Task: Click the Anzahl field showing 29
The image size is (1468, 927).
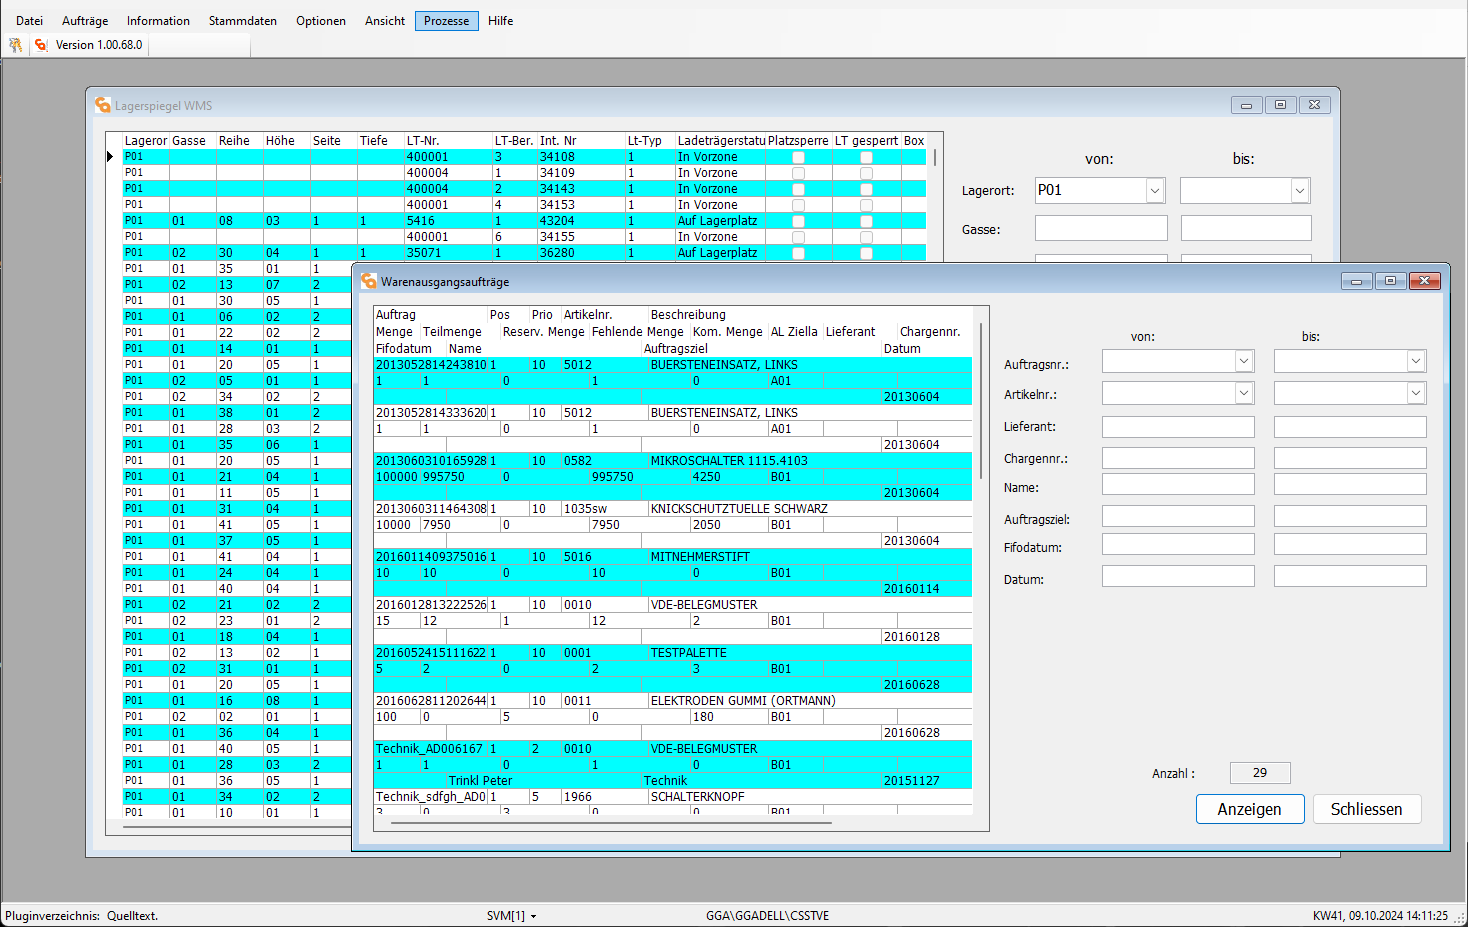Action: pos(1260,773)
